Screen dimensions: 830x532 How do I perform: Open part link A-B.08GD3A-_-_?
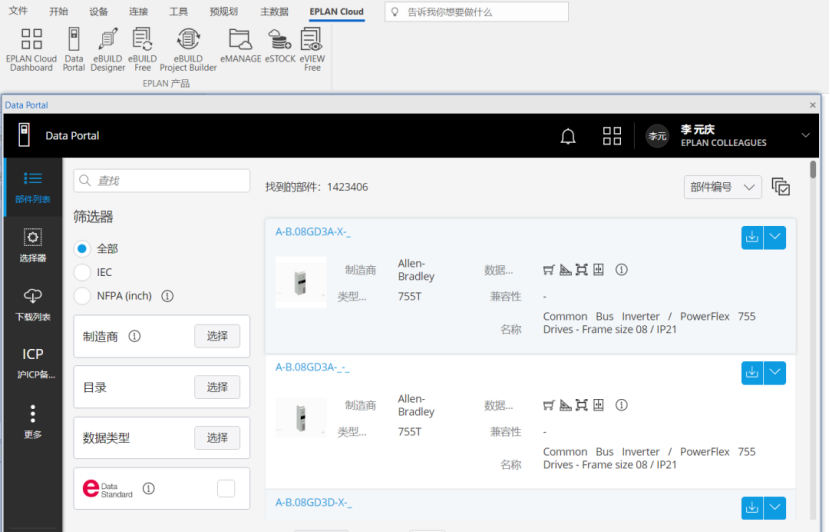312,367
